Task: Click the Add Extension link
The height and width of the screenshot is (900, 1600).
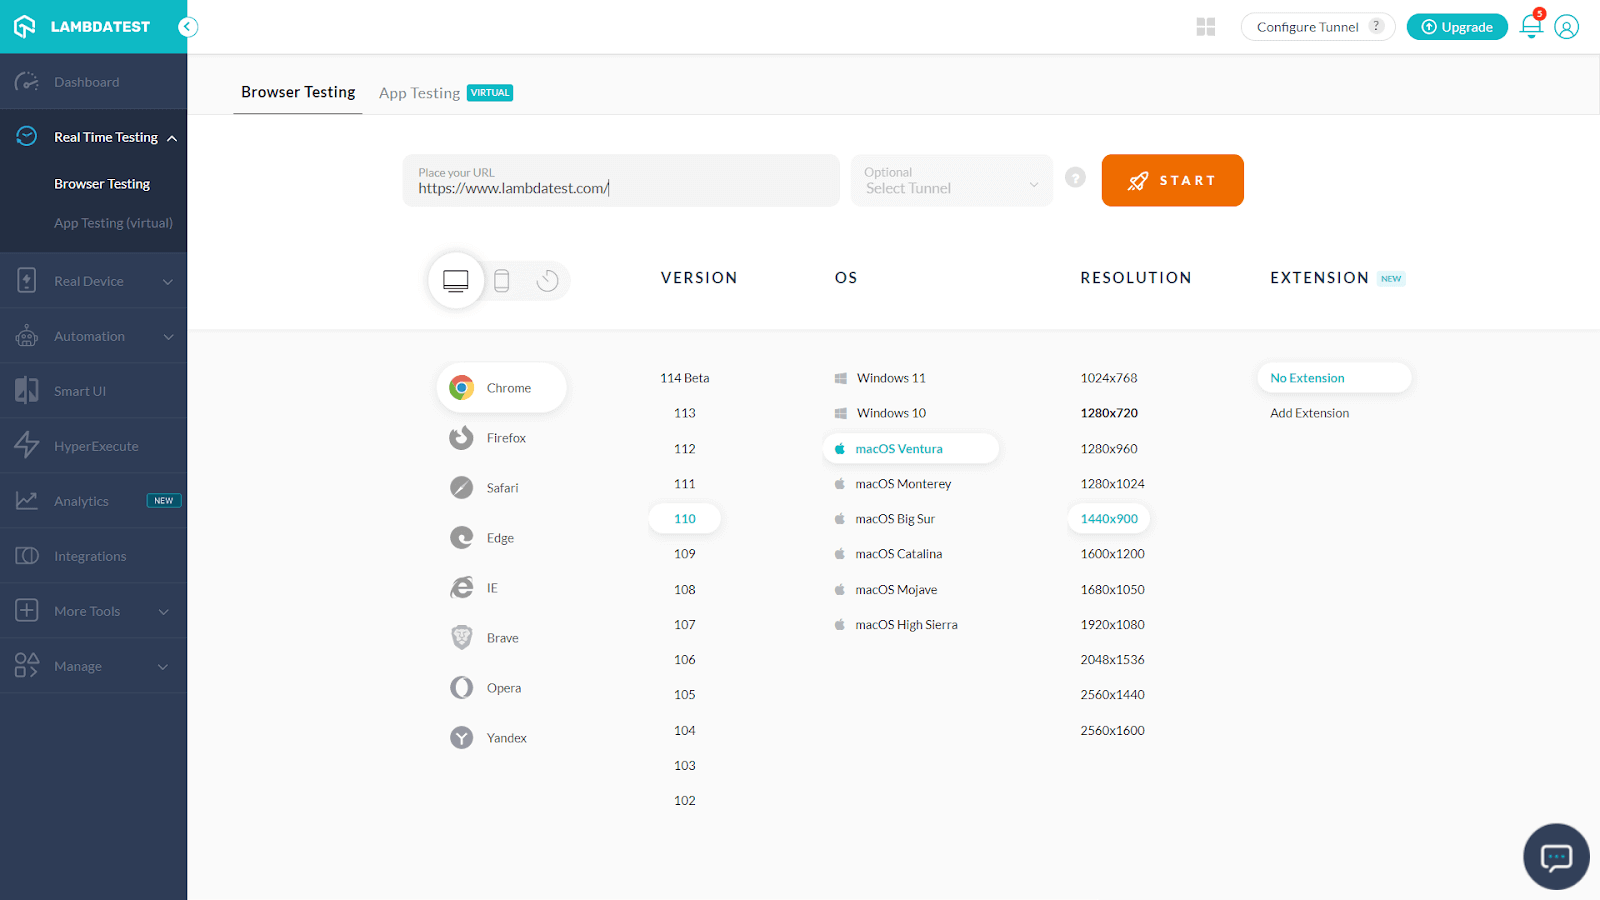Action: [1308, 412]
